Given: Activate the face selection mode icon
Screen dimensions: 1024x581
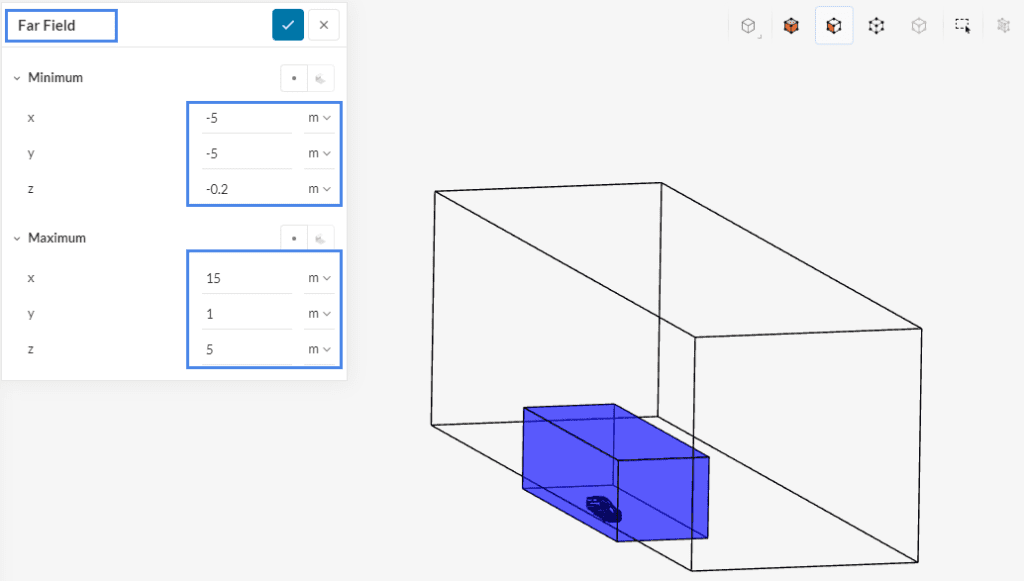Looking at the screenshot, I should (834, 25).
